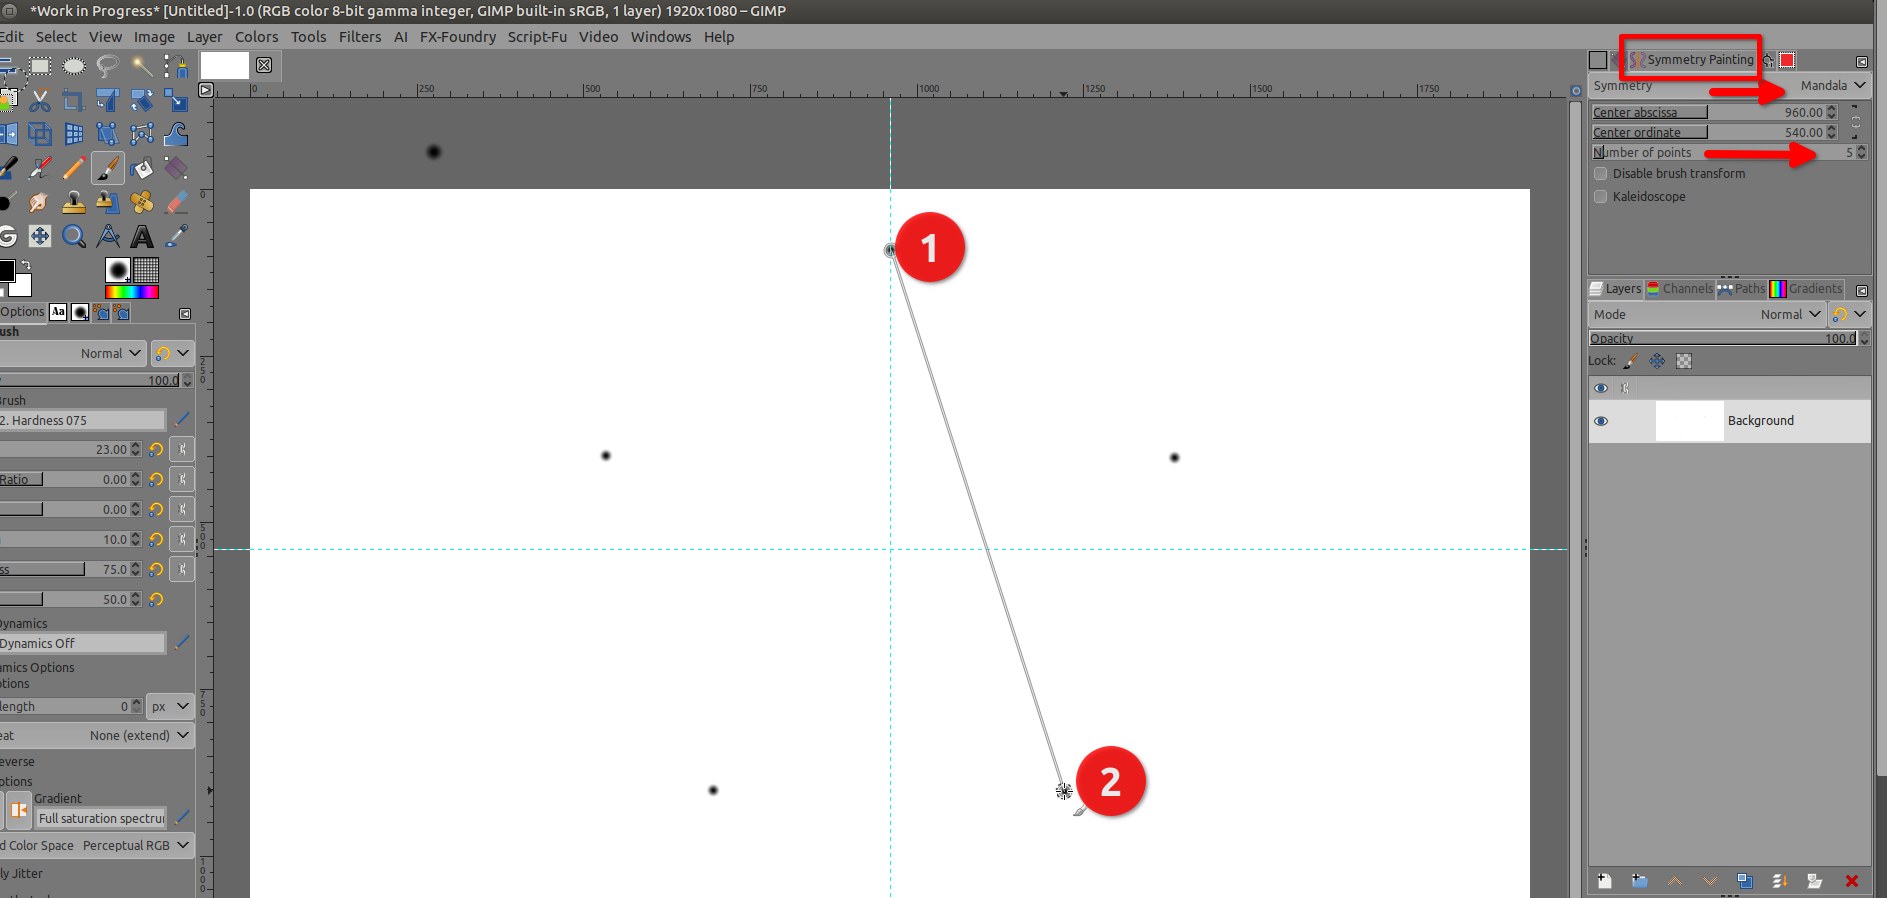Click the black foreground color swatch
Screen dimensions: 1887x898
point(6,270)
